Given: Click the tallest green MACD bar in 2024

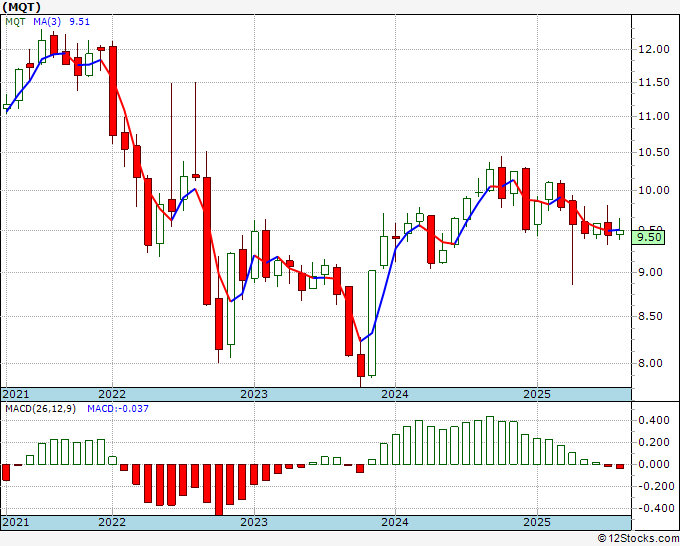Looking at the screenshot, I should coord(490,440).
